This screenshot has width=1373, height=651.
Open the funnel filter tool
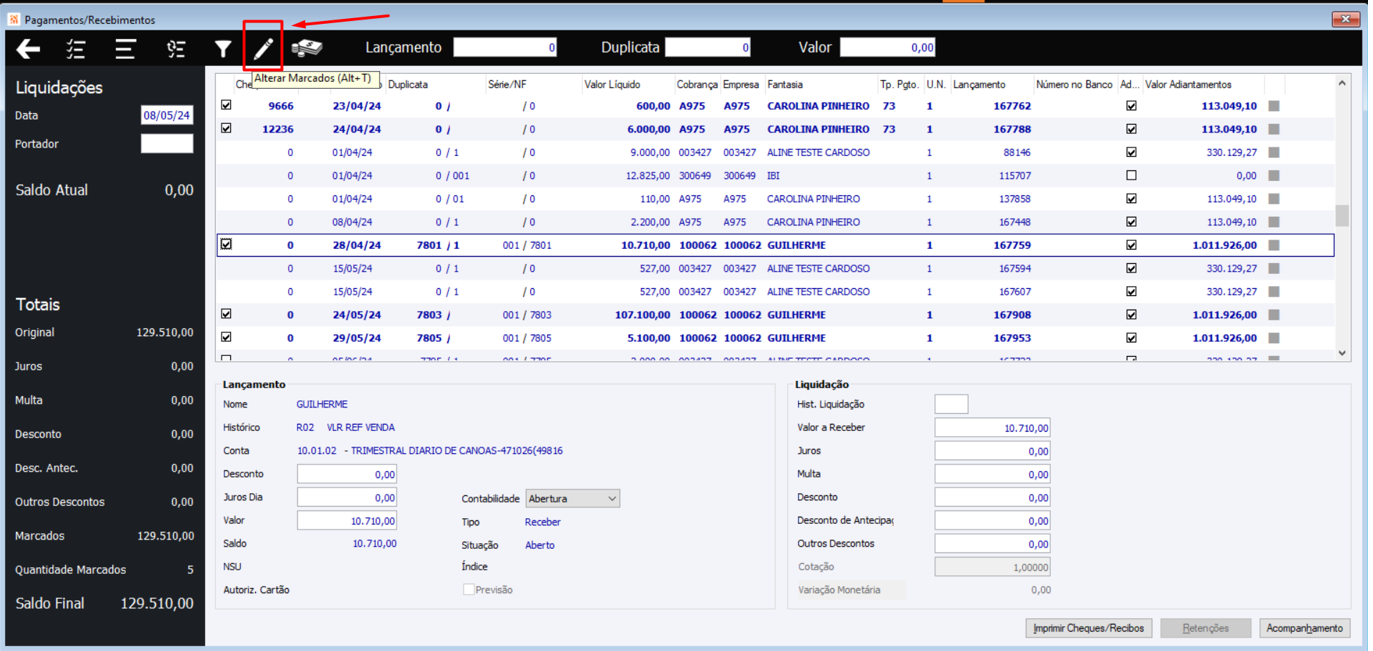223,49
